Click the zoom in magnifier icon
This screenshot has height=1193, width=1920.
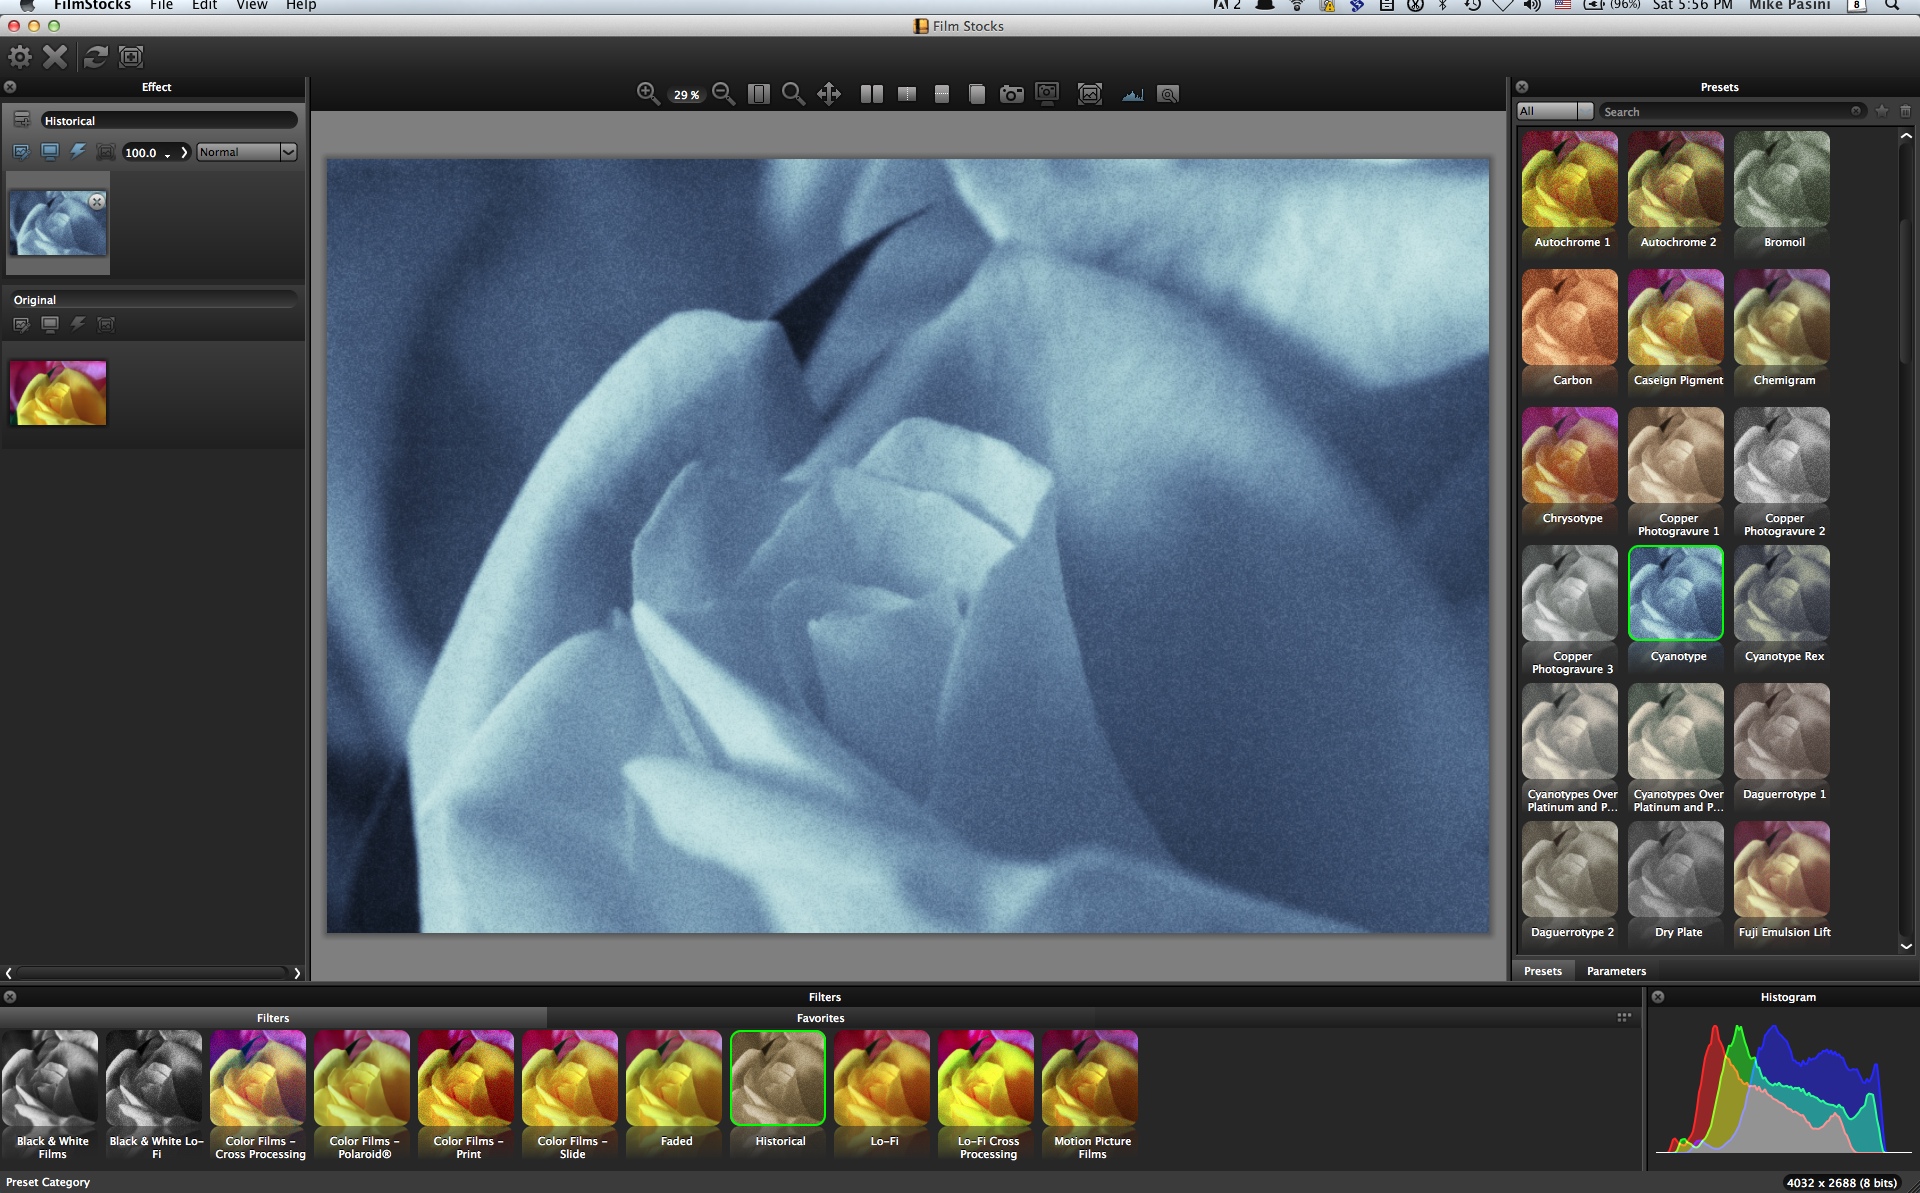coord(647,94)
